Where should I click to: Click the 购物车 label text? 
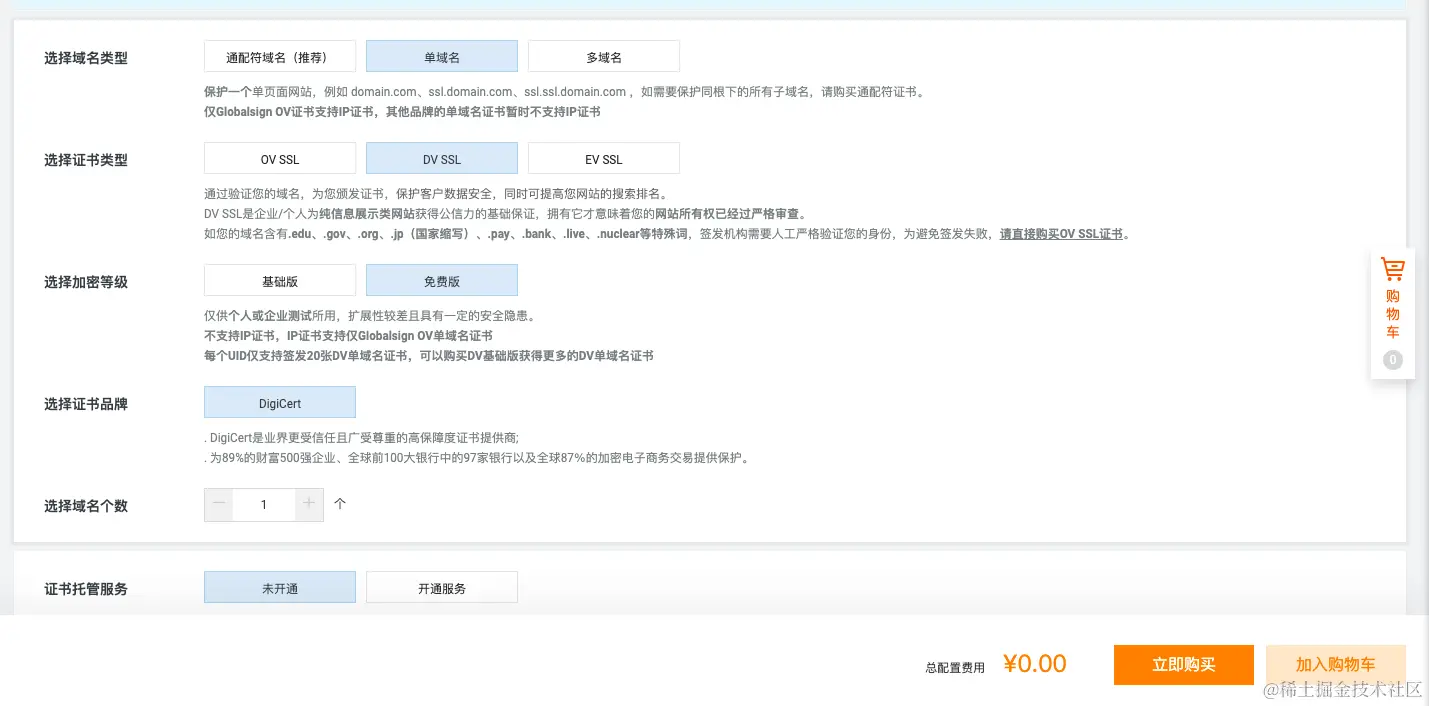tap(1393, 314)
